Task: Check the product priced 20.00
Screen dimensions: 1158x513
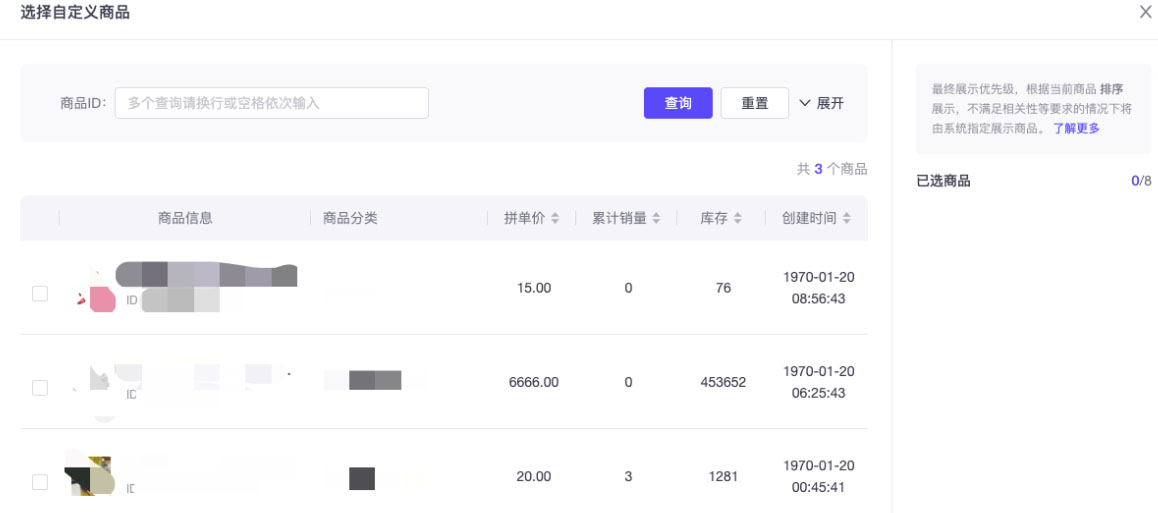Action: point(40,482)
